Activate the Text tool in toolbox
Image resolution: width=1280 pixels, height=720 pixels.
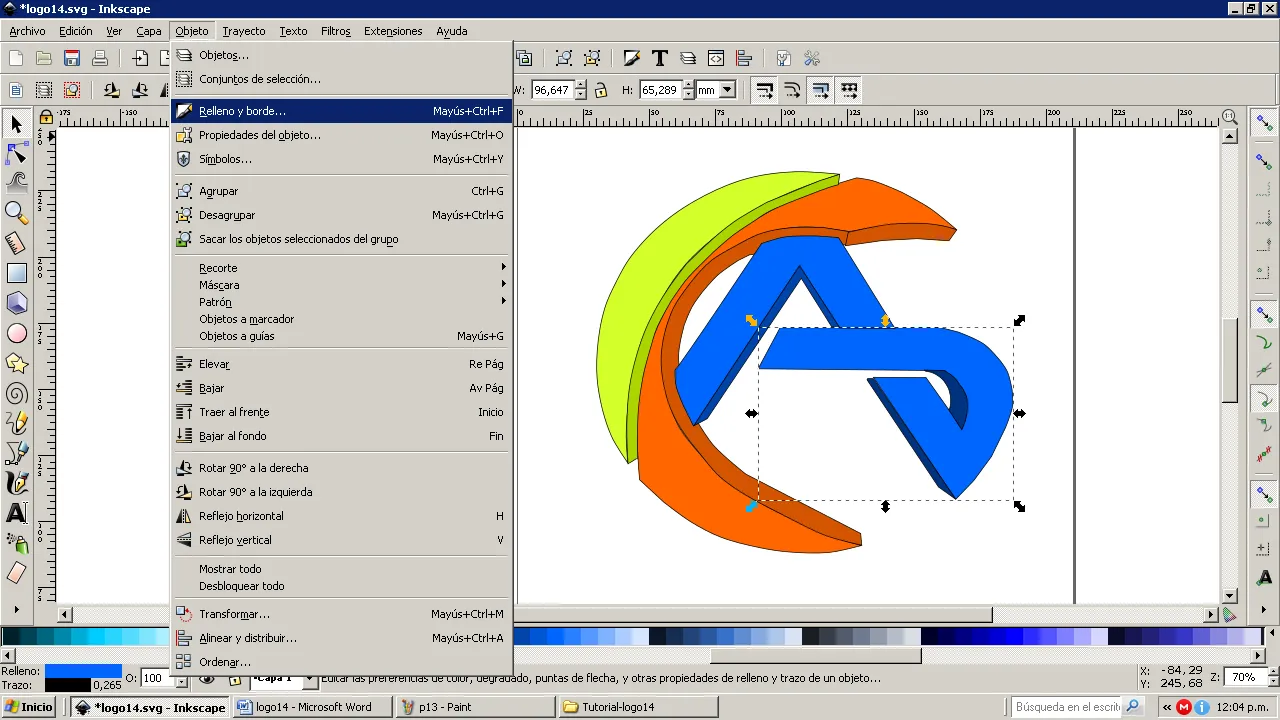click(x=17, y=513)
